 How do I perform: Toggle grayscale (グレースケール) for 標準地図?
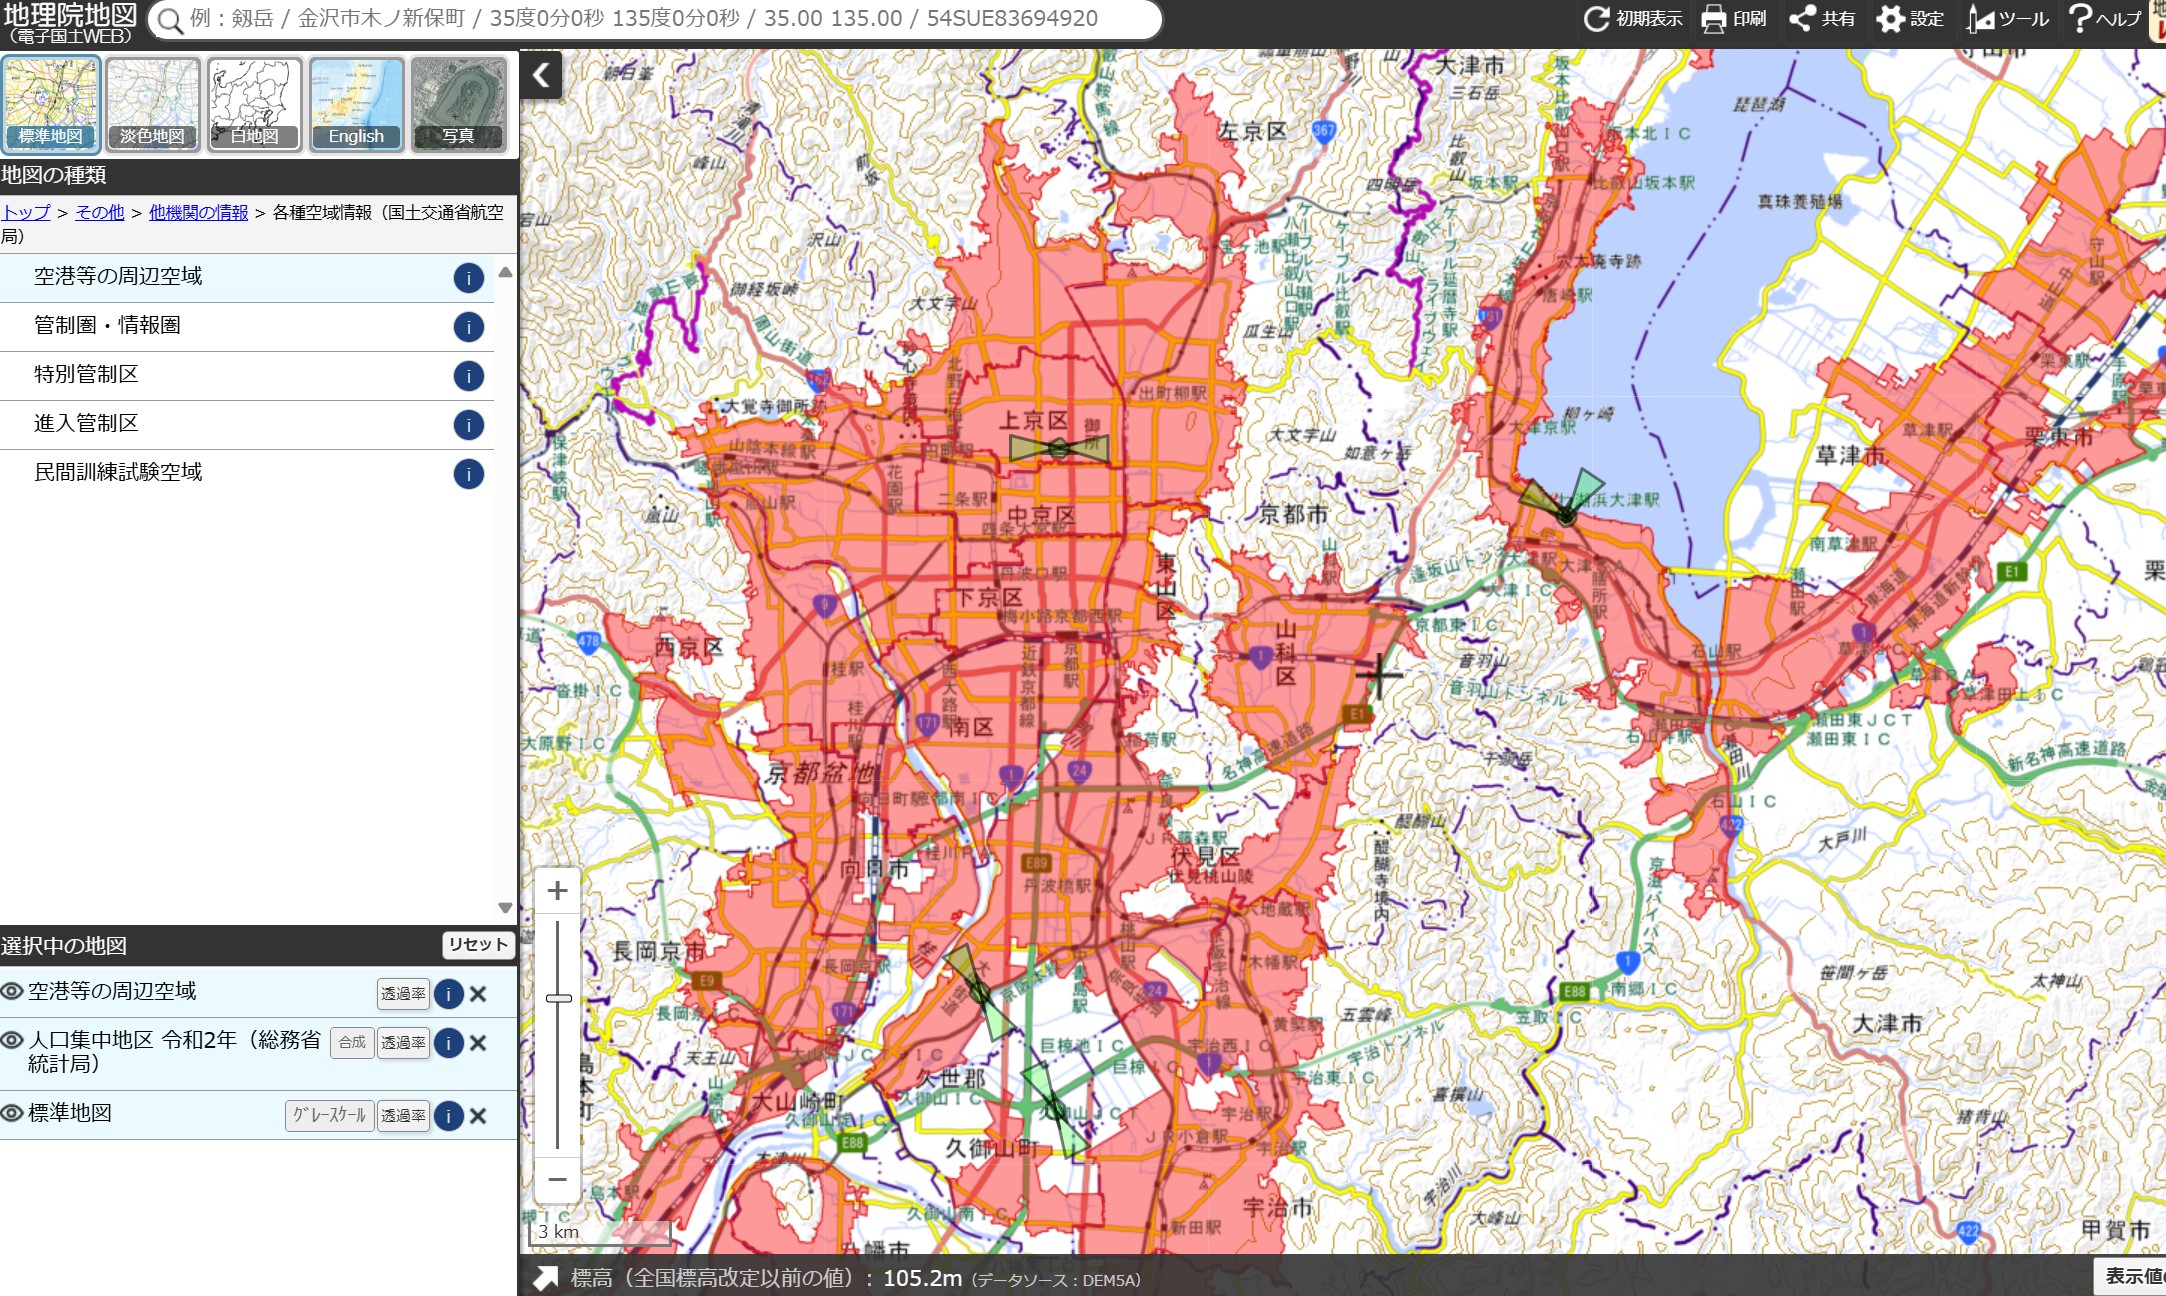point(329,1115)
